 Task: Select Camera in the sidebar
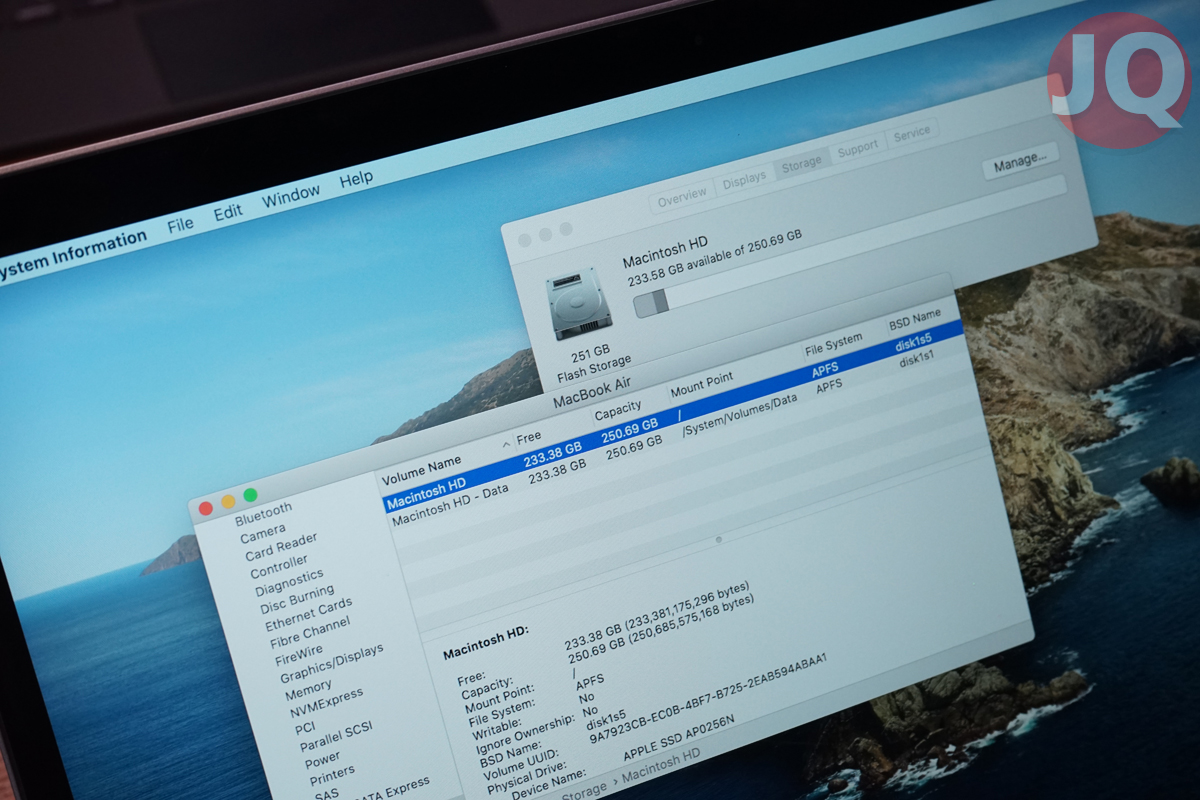pos(263,534)
